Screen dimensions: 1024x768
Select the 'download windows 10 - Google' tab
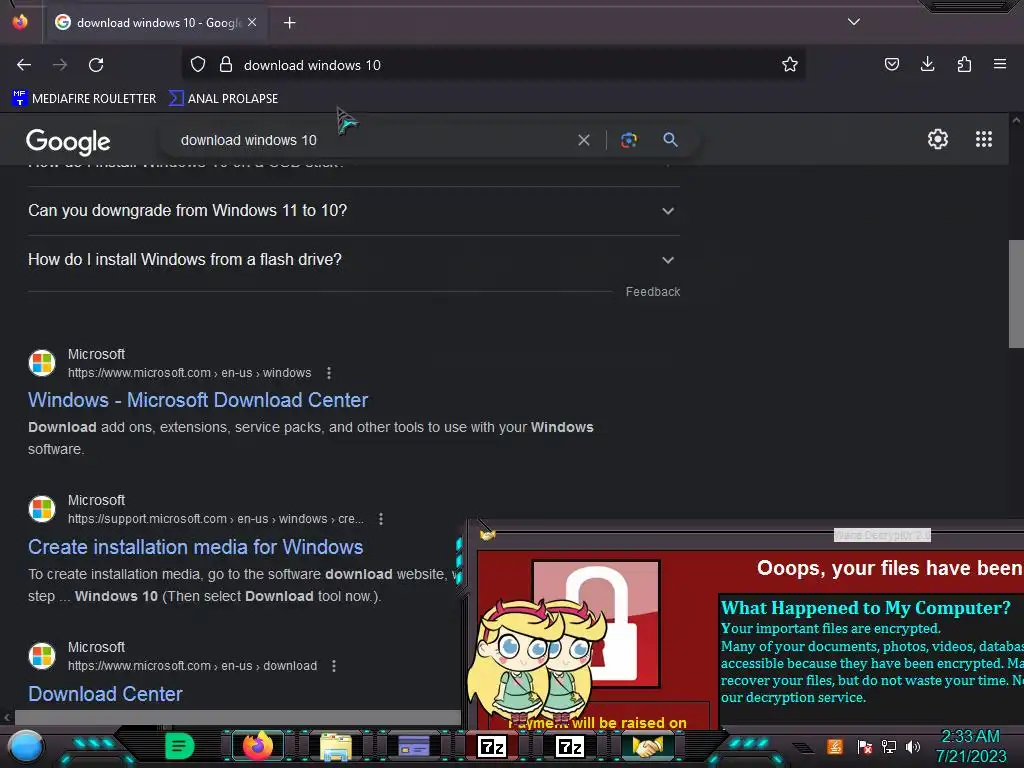(x=155, y=23)
